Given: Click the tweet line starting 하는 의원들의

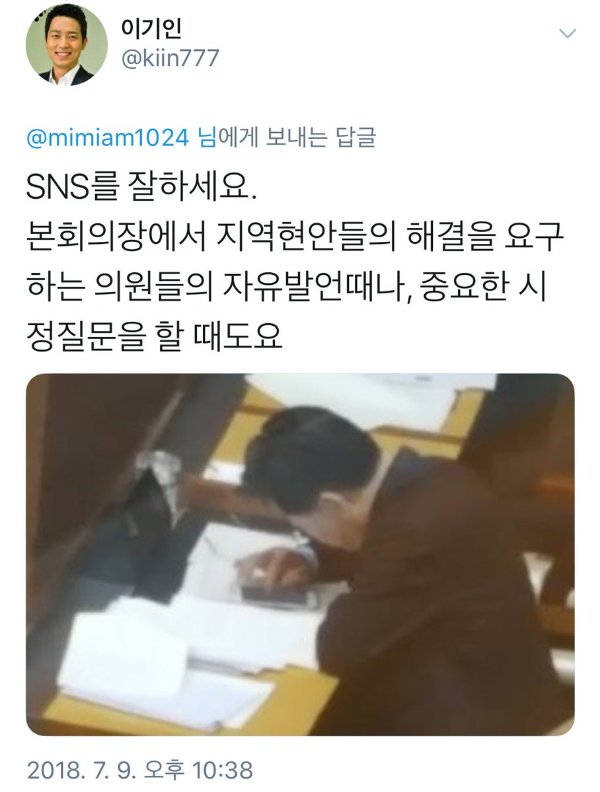Looking at the screenshot, I should click(286, 287).
